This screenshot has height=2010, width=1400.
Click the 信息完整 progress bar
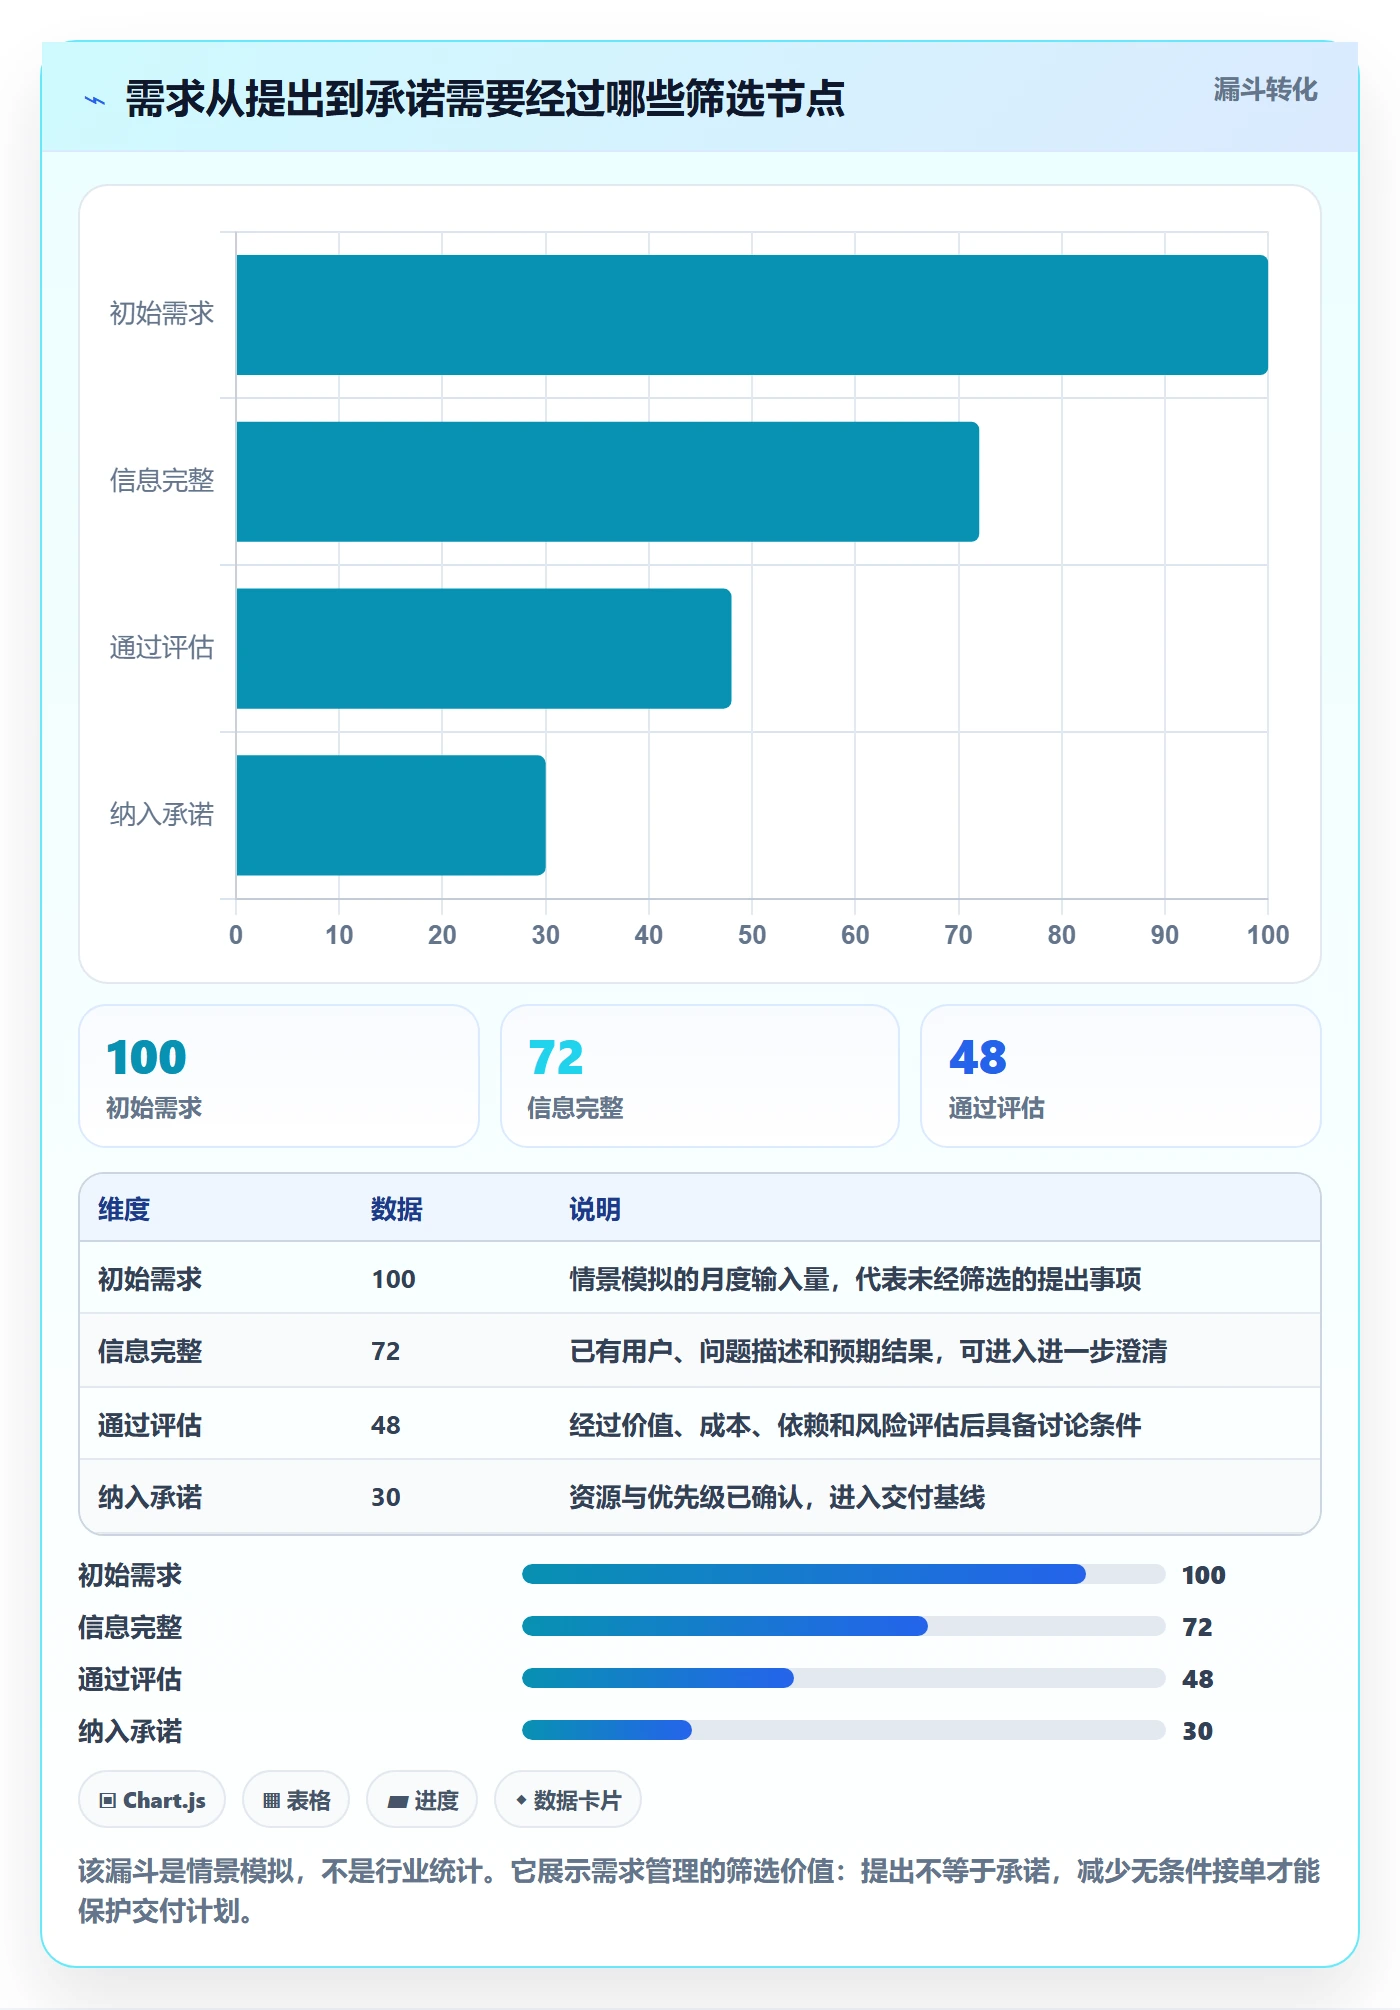click(844, 1626)
